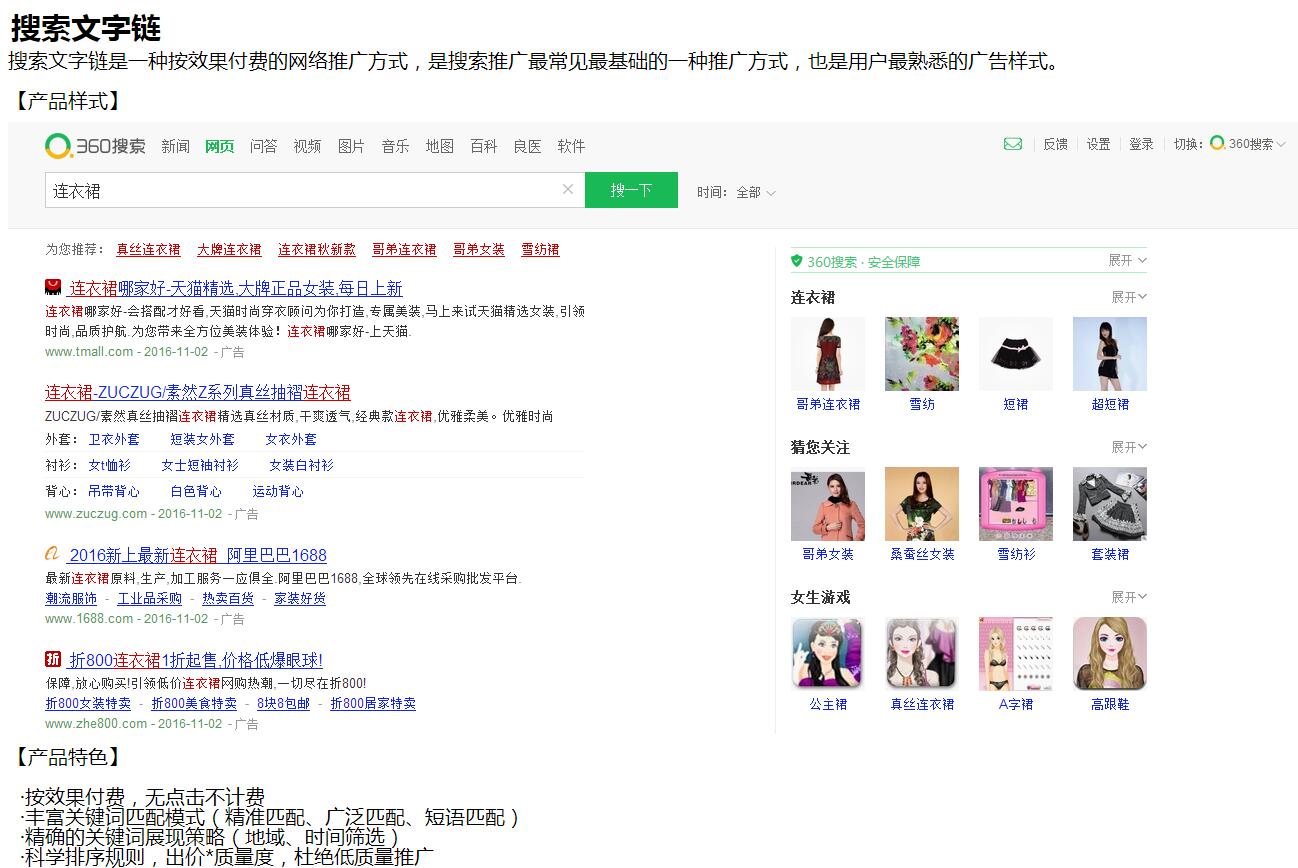This screenshot has height=868, width=1298.
Task: Click the suggested search 真丝连衣裙
Action: pyautogui.click(x=148, y=249)
